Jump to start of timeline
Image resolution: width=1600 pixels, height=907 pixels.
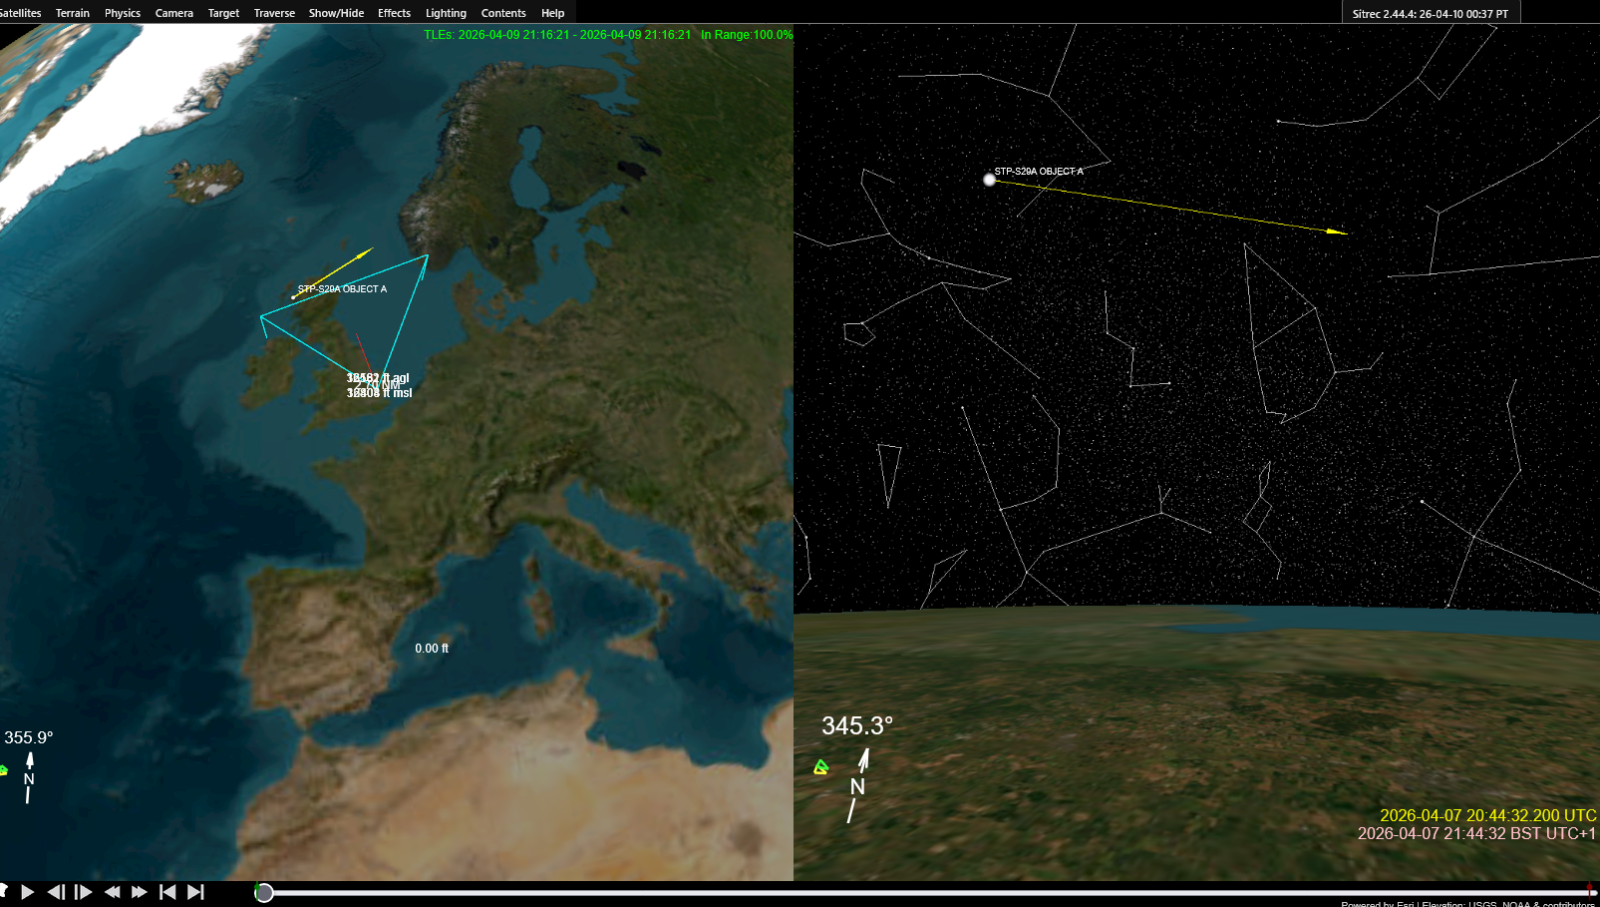(x=168, y=892)
